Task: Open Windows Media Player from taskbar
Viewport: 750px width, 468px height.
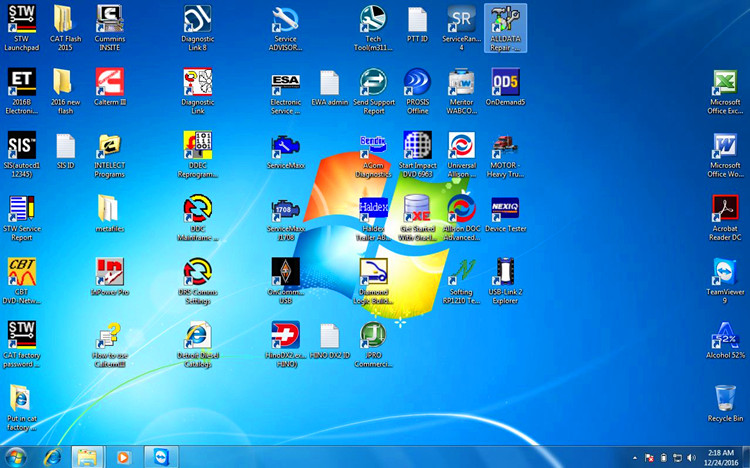Action: [x=123, y=457]
